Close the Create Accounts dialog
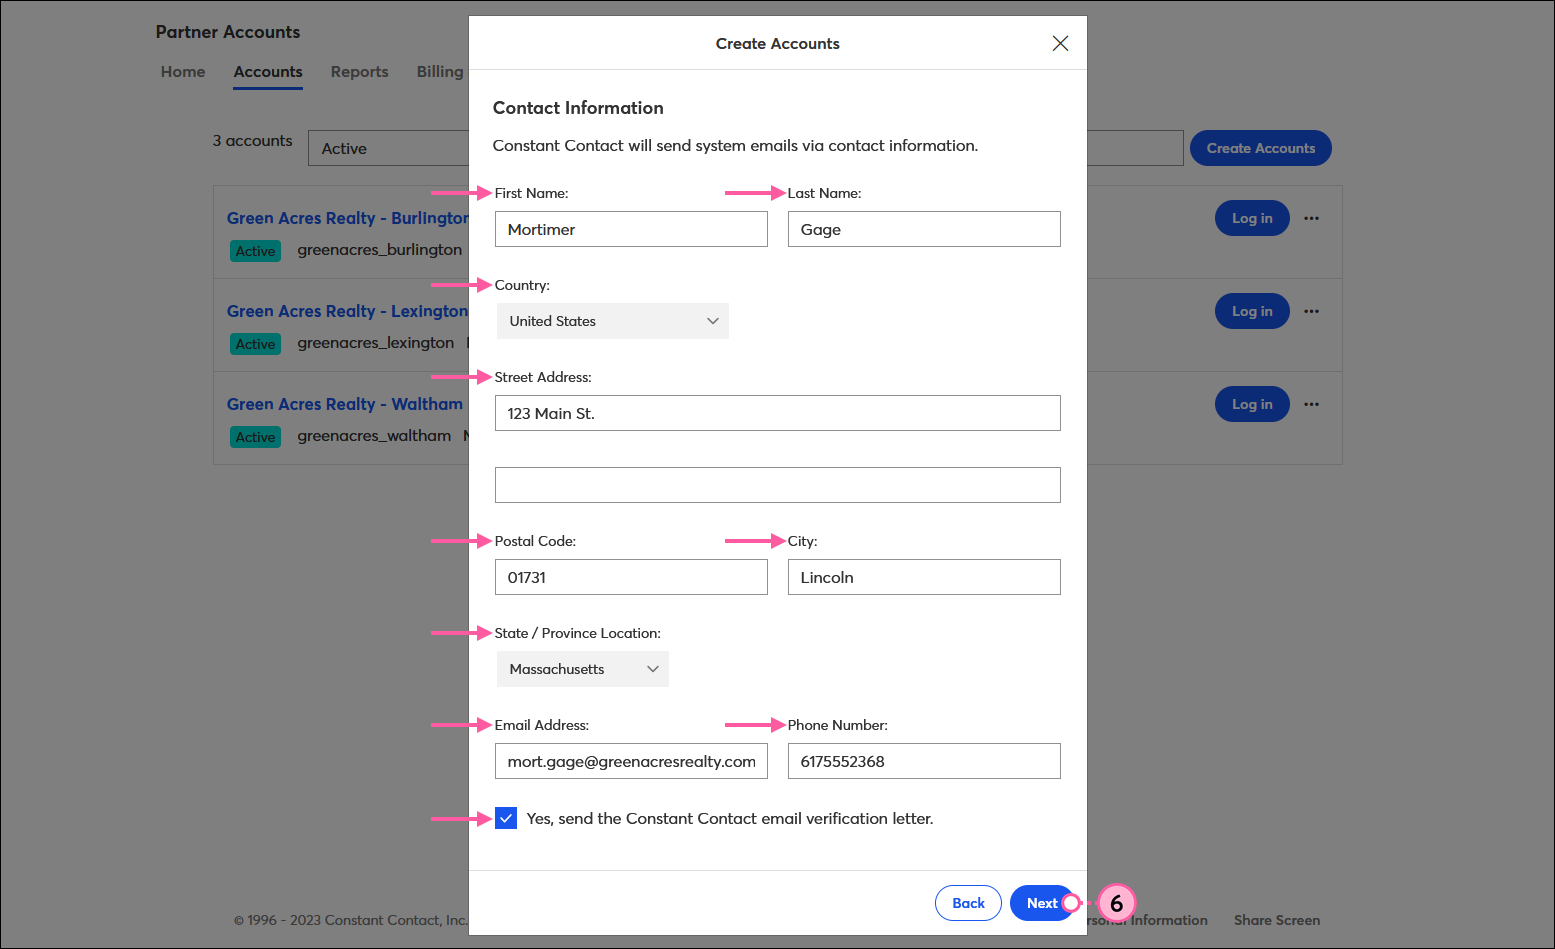This screenshot has height=949, width=1555. coord(1060,43)
